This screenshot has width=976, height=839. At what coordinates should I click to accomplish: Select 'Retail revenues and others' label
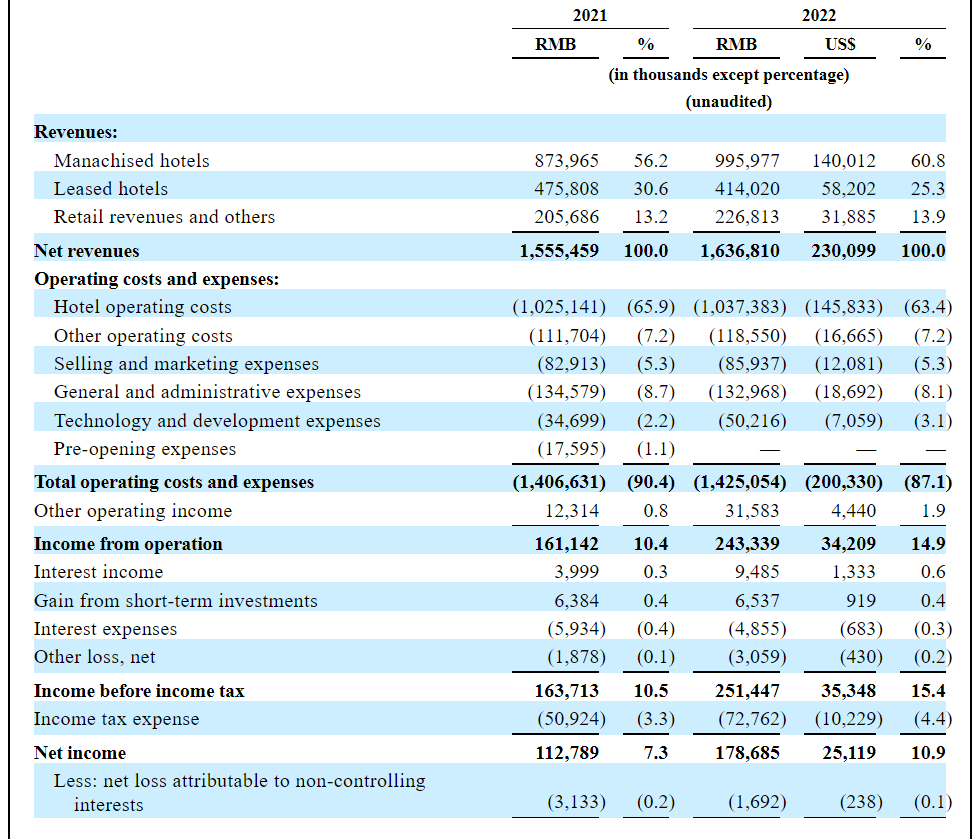tap(164, 217)
